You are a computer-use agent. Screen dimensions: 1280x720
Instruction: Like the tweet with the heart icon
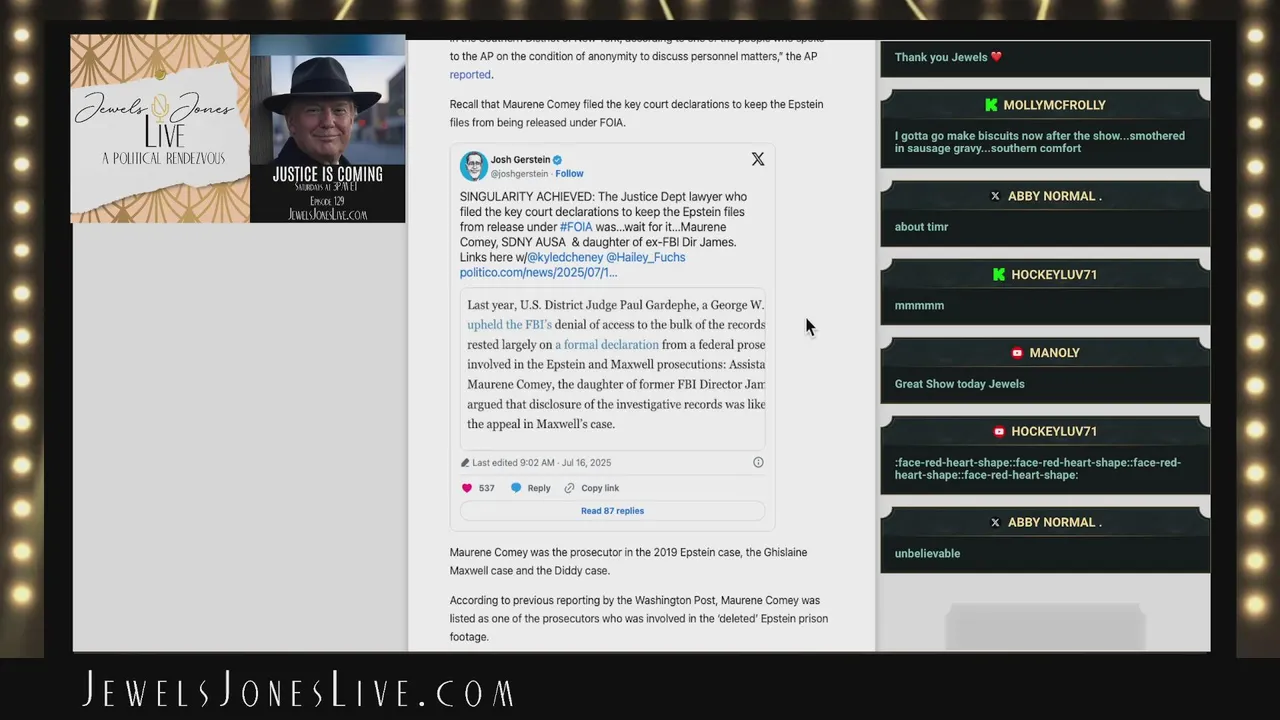click(x=466, y=488)
